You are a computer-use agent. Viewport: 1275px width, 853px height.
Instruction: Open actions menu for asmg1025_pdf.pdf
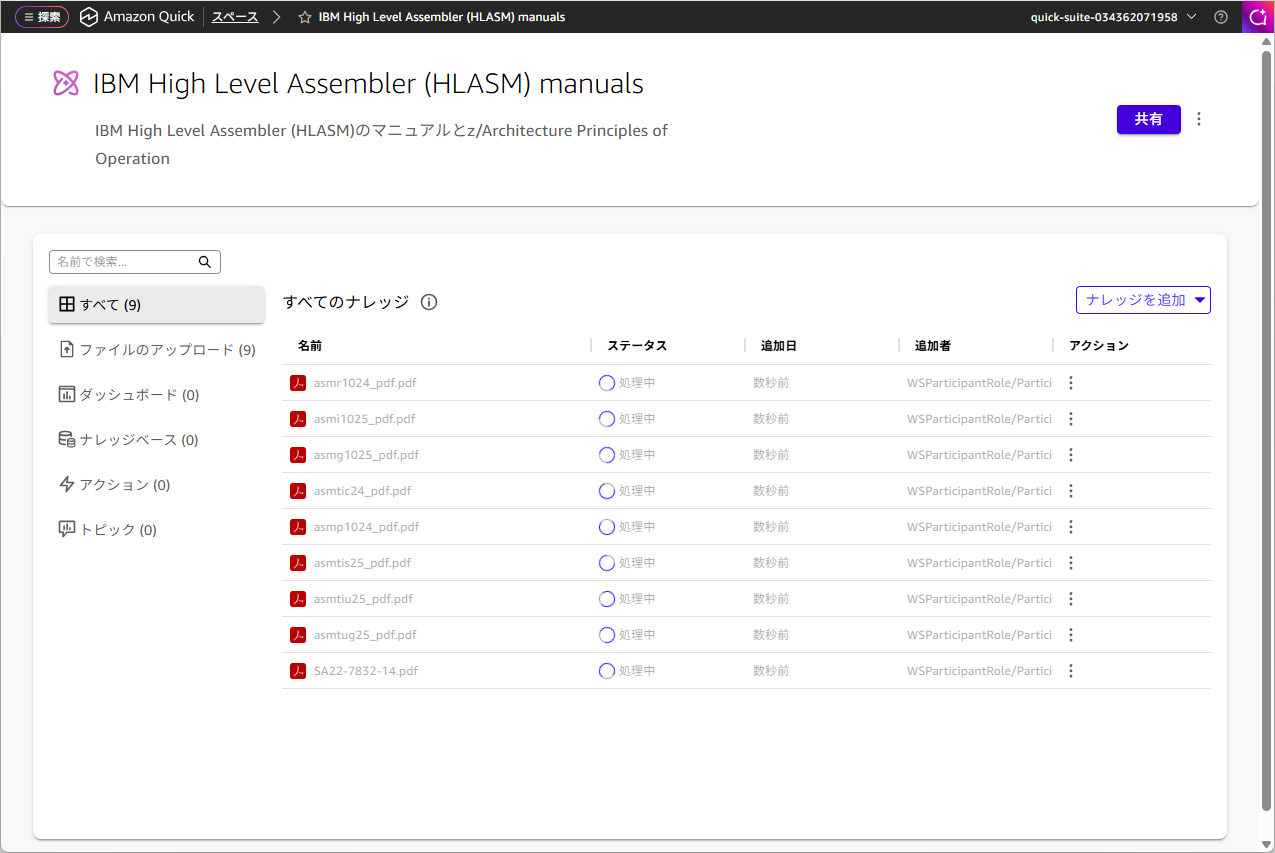click(x=1071, y=455)
